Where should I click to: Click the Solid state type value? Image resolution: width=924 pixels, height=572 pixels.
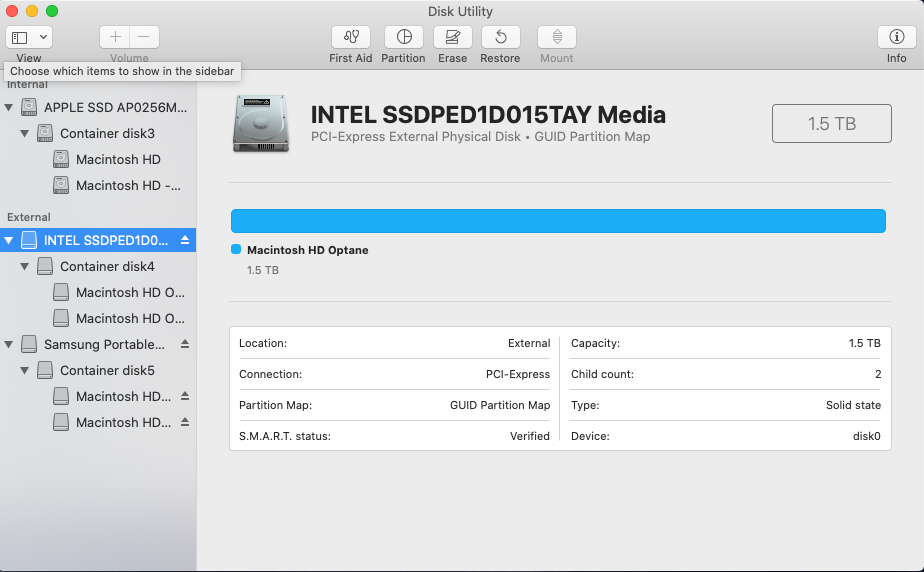853,405
